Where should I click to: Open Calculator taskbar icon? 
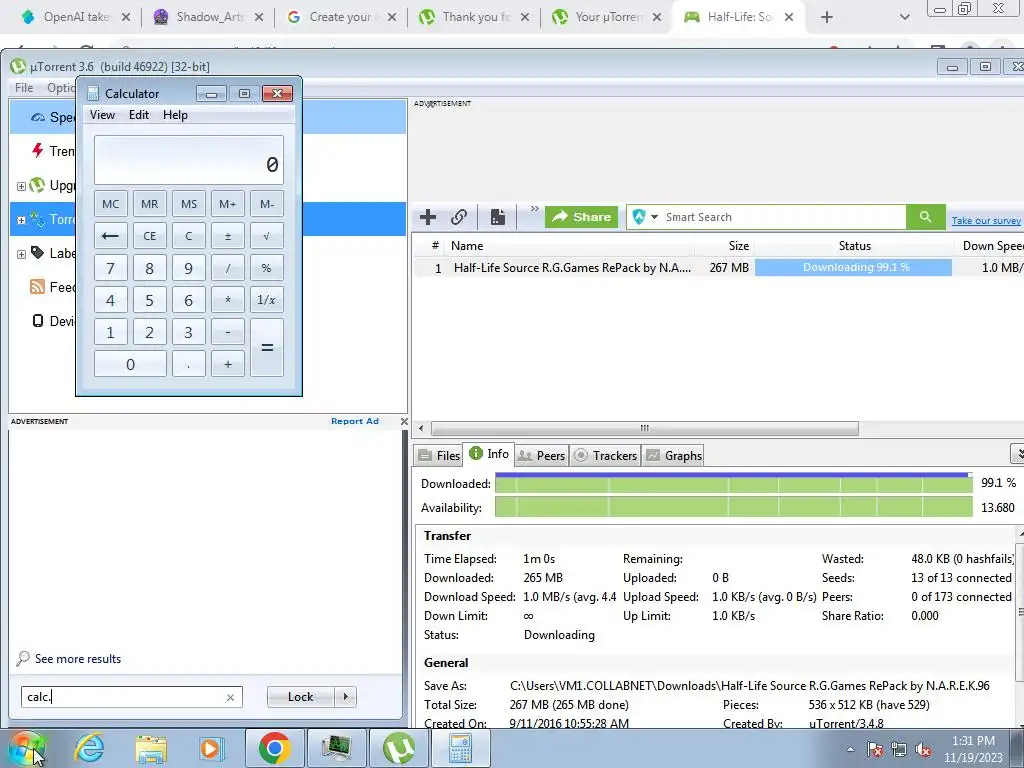[460, 748]
